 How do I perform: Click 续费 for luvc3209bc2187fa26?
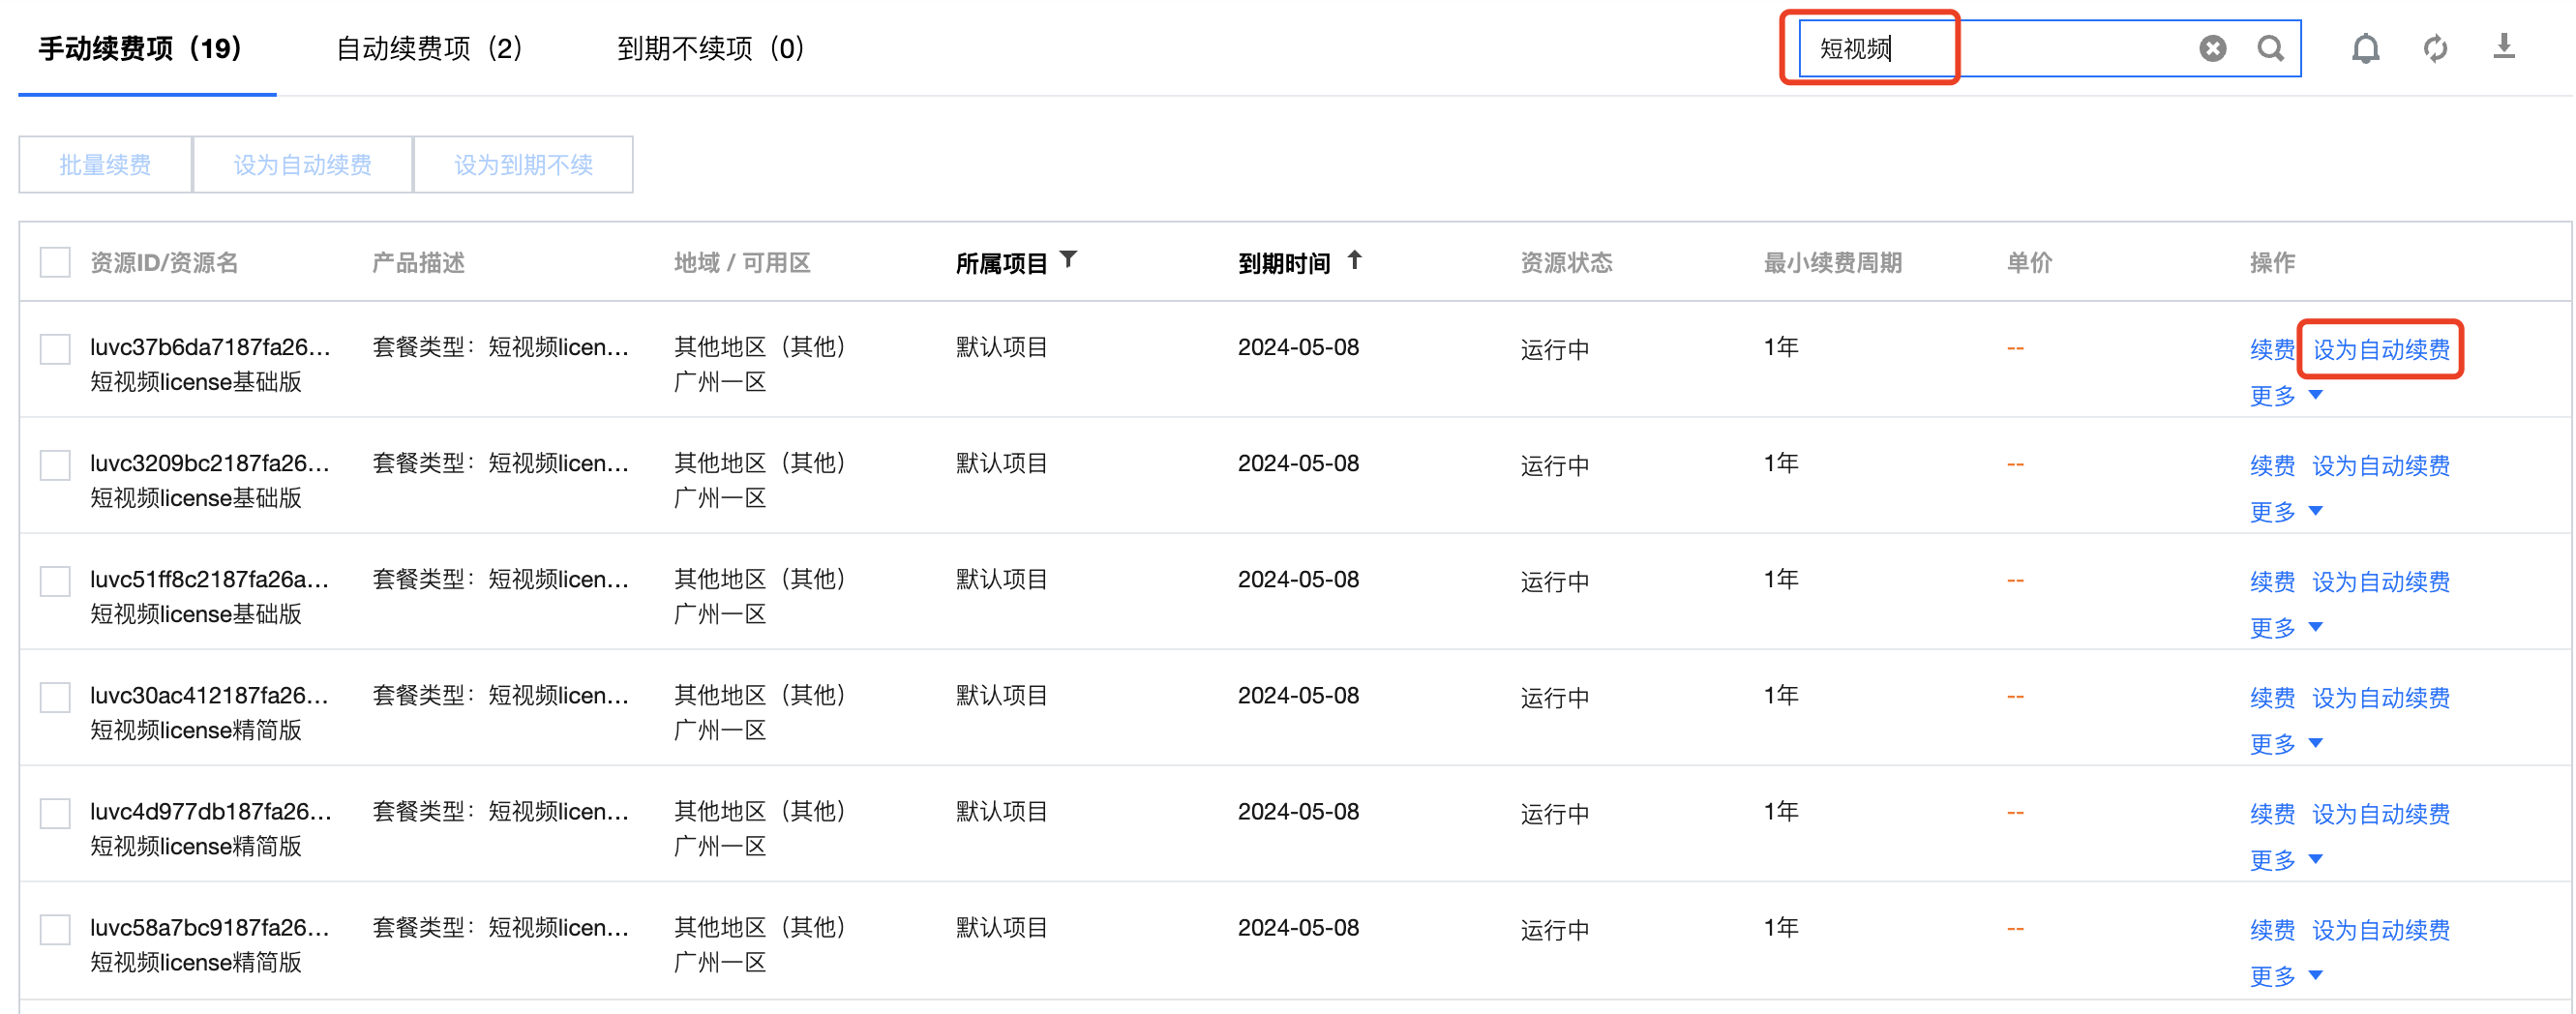click(2272, 465)
